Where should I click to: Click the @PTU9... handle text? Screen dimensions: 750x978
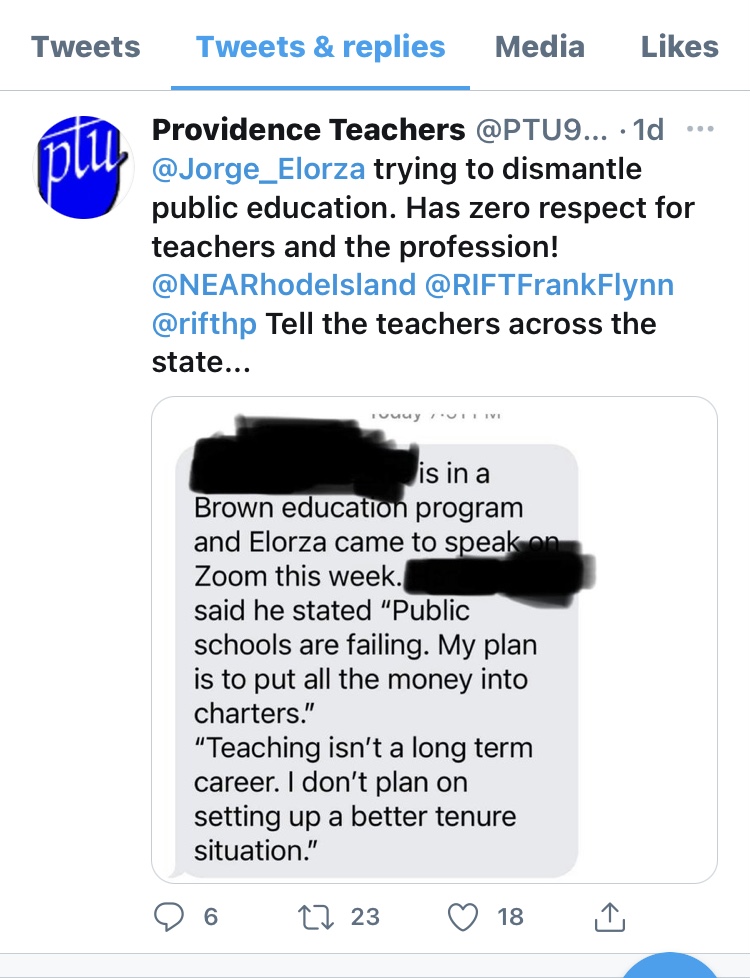542,130
